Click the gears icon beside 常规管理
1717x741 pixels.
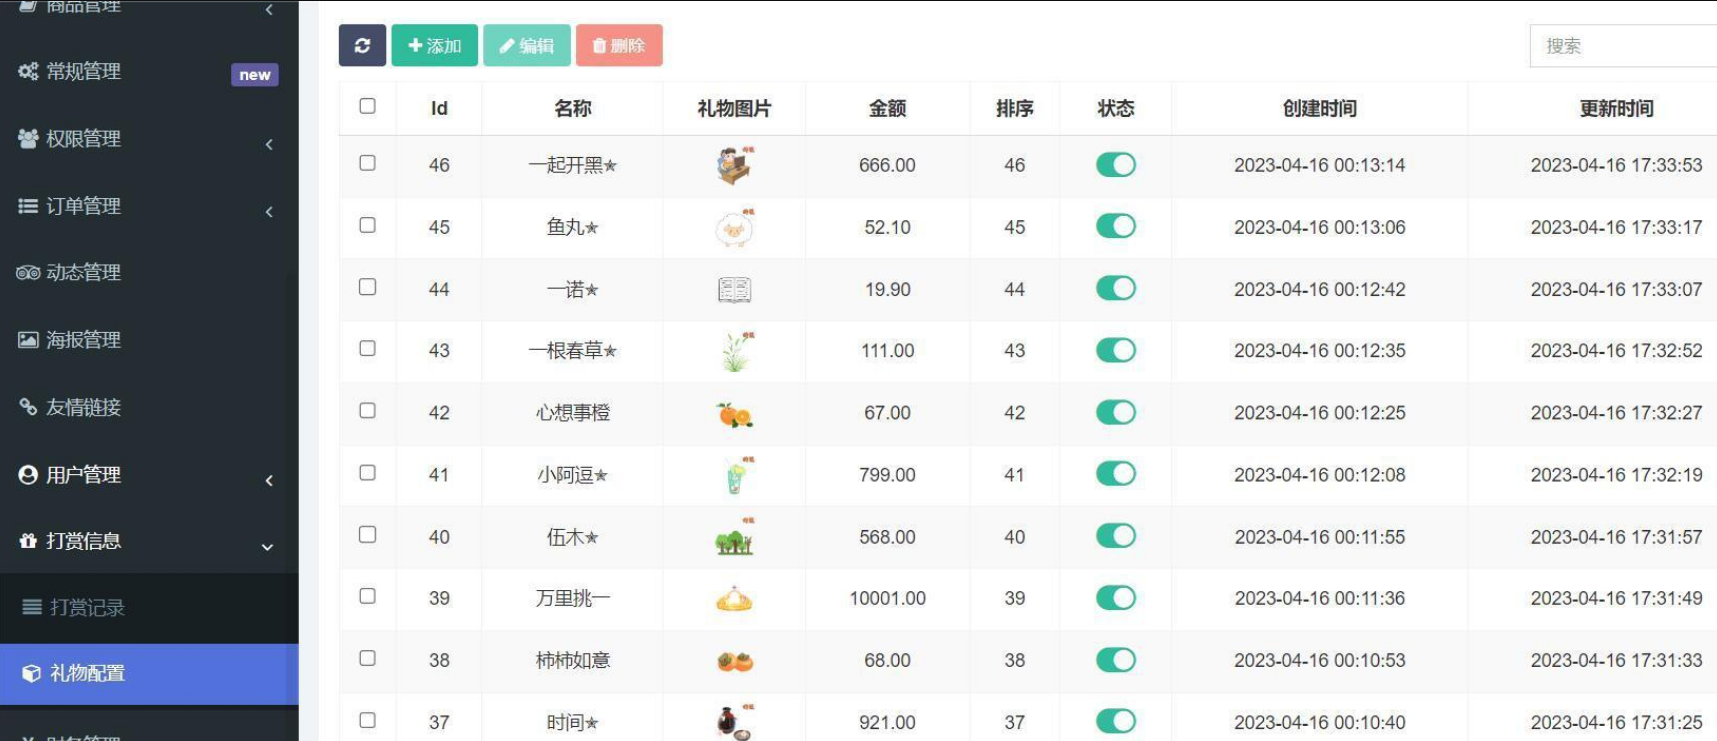click(x=28, y=72)
